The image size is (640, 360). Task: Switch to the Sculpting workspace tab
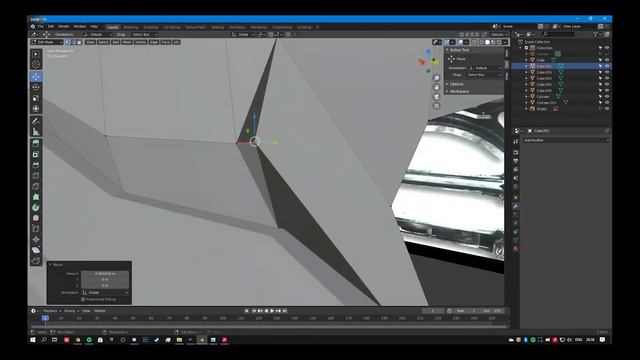pyautogui.click(x=151, y=27)
